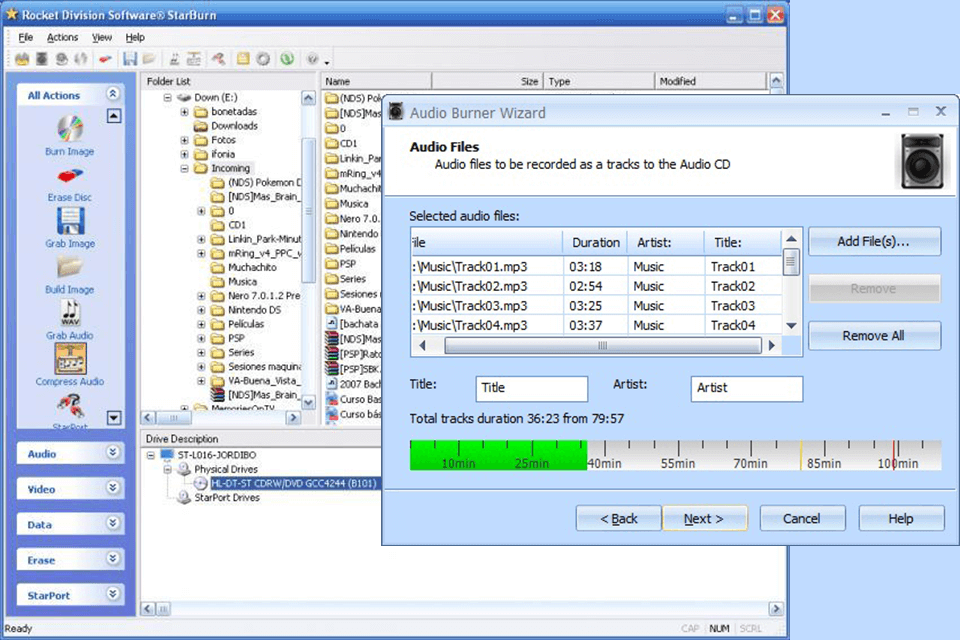Click inside the Title input field
The width and height of the screenshot is (960, 640).
pos(531,388)
